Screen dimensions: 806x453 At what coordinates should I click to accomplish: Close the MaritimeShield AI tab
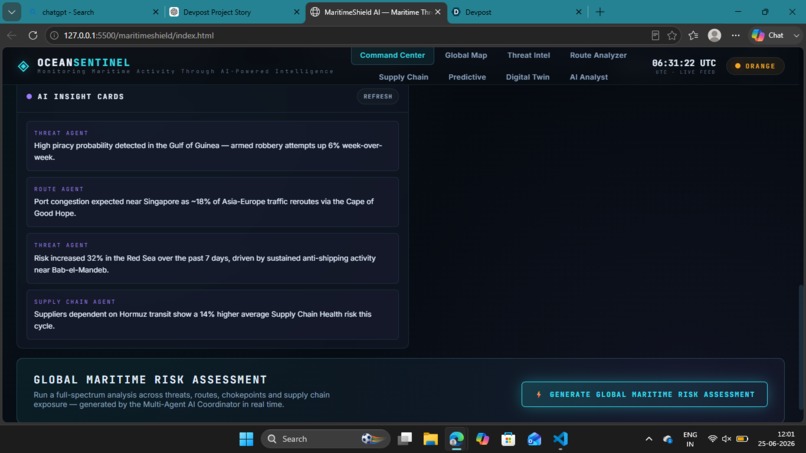(437, 12)
